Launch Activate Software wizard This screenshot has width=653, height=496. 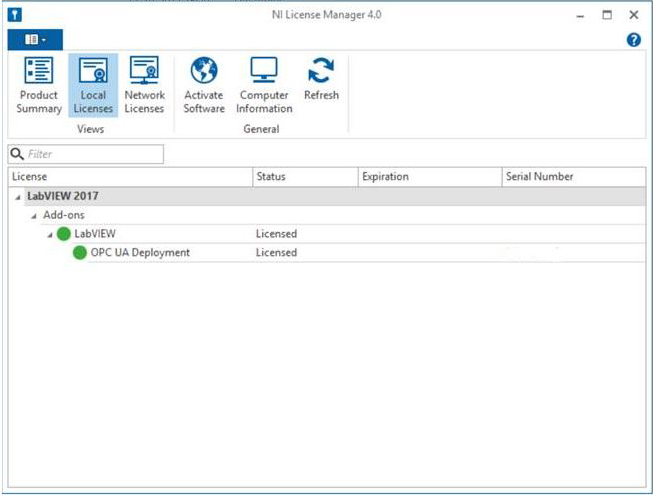(x=204, y=85)
